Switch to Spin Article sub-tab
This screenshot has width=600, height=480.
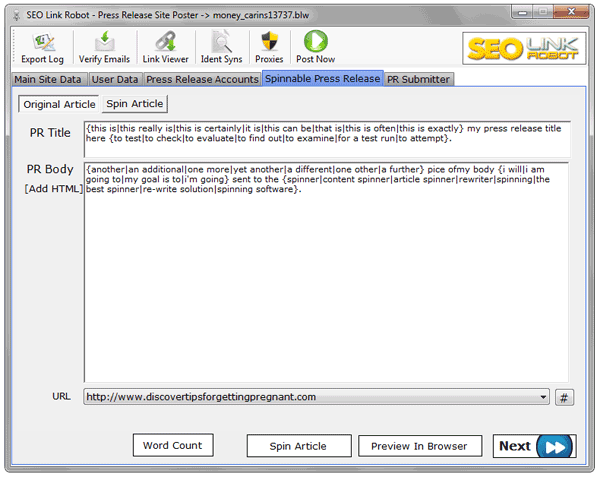tap(135, 103)
